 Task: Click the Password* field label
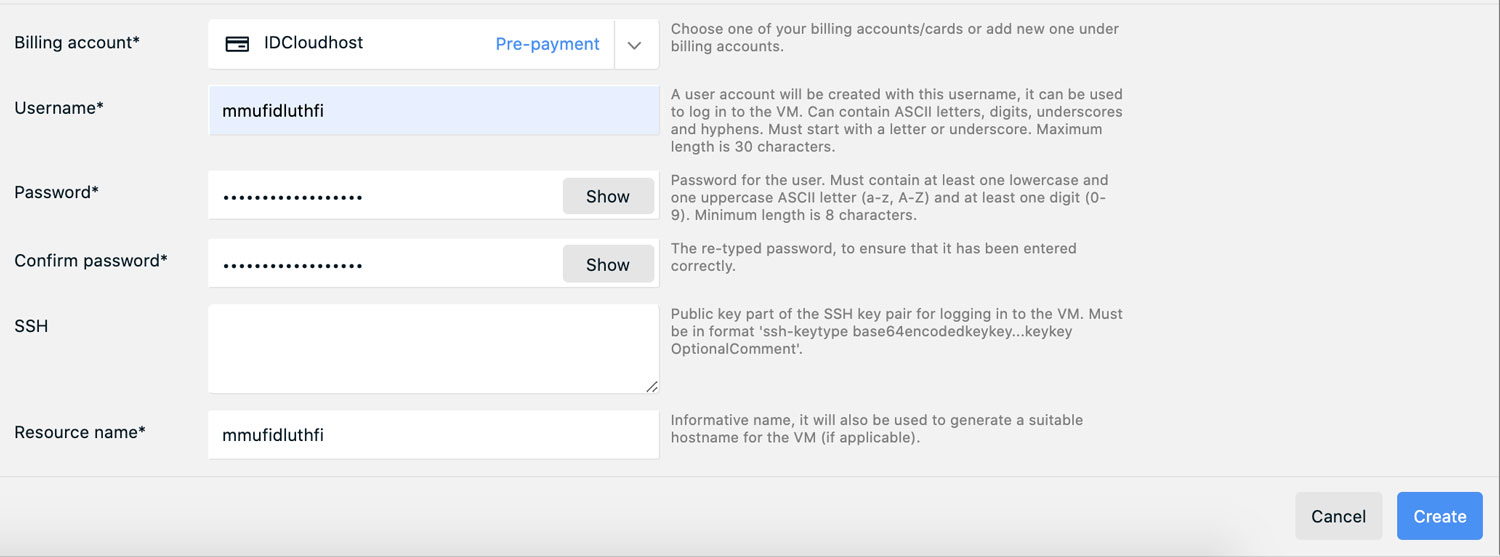click(x=56, y=192)
